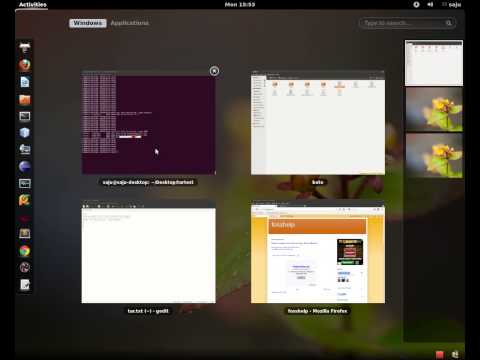The image size is (480, 360).
Task: Close the terminal window preview
Action: pyautogui.click(x=214, y=71)
